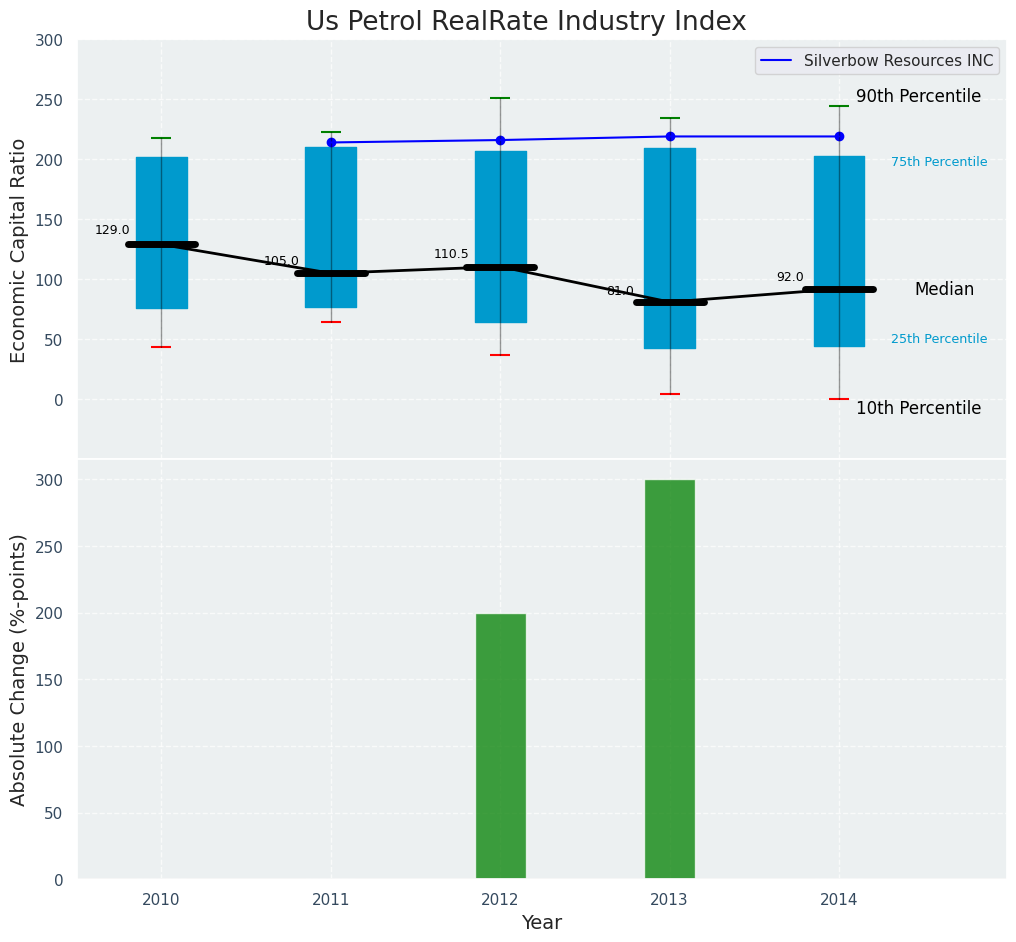Image resolution: width=1016 pixels, height=942 pixels.
Task: Click the red 10th percentile cap for 2010
Action: click(x=161, y=347)
